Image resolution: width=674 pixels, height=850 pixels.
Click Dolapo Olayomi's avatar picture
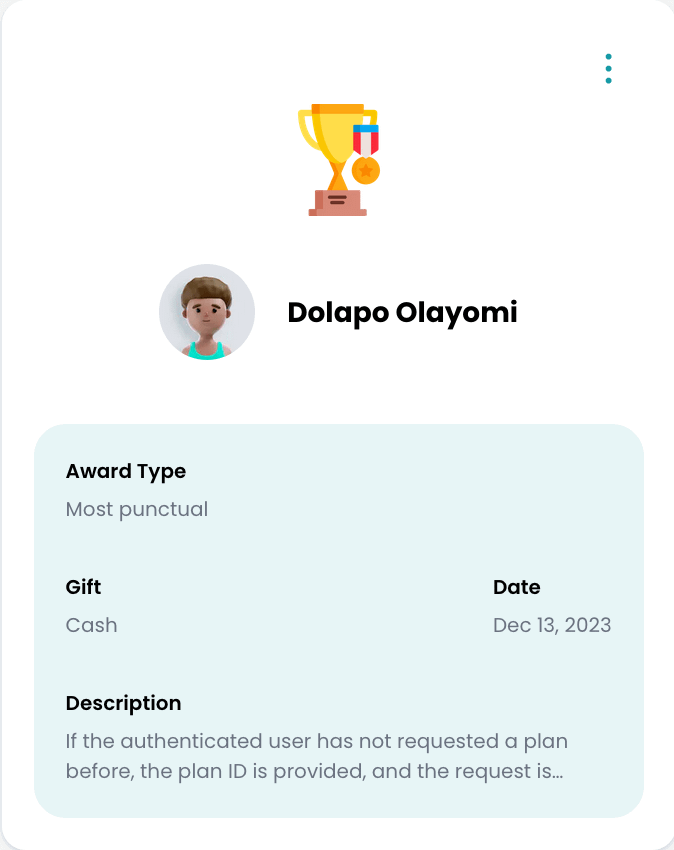pos(207,312)
